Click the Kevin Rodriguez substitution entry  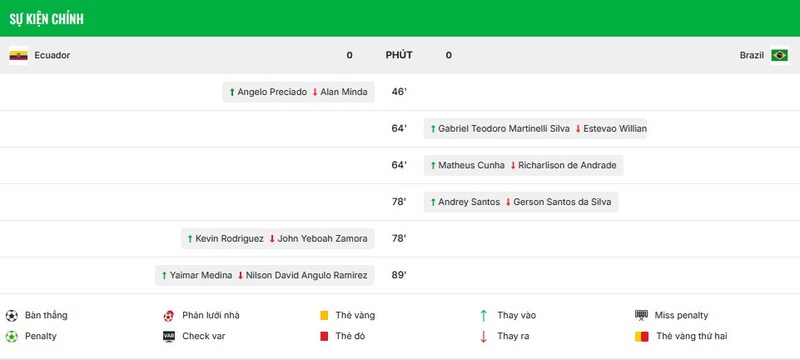point(278,239)
